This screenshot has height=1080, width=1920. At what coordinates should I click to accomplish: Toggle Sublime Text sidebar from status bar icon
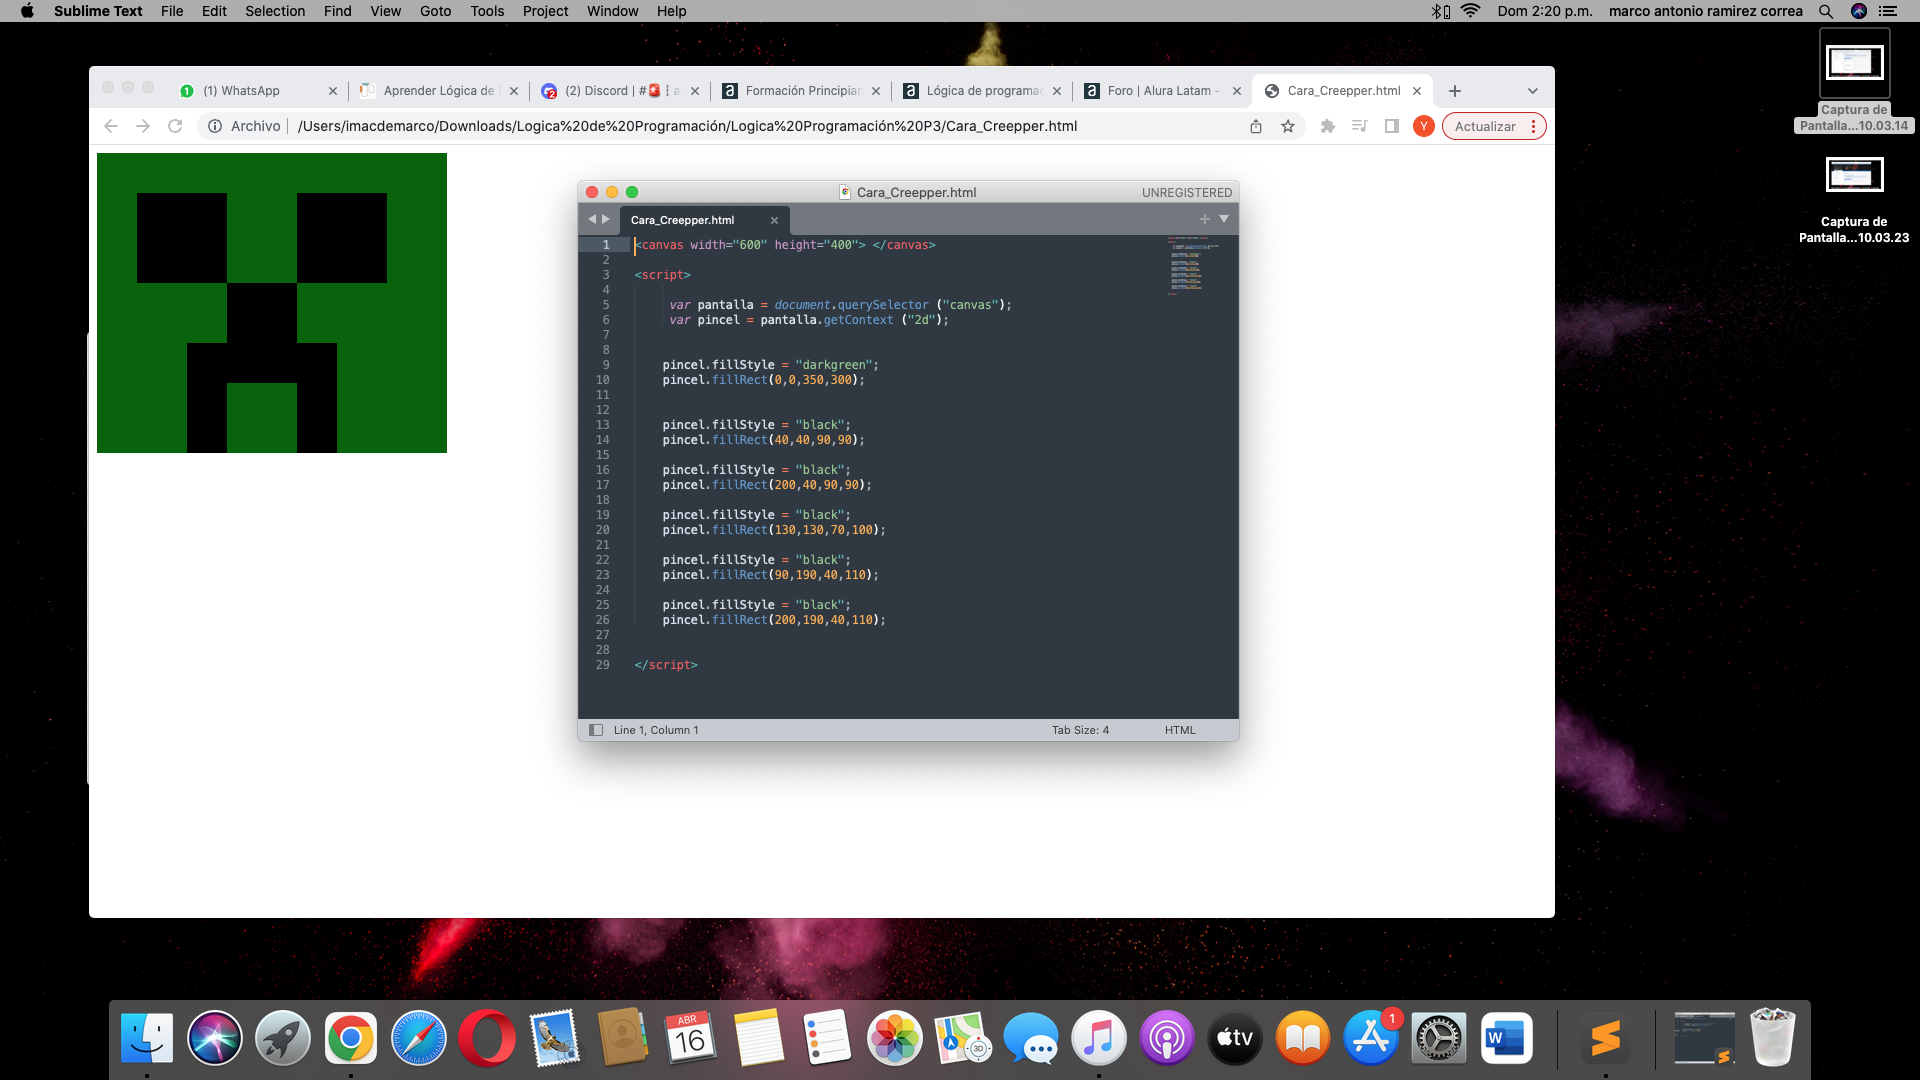pyautogui.click(x=596, y=730)
